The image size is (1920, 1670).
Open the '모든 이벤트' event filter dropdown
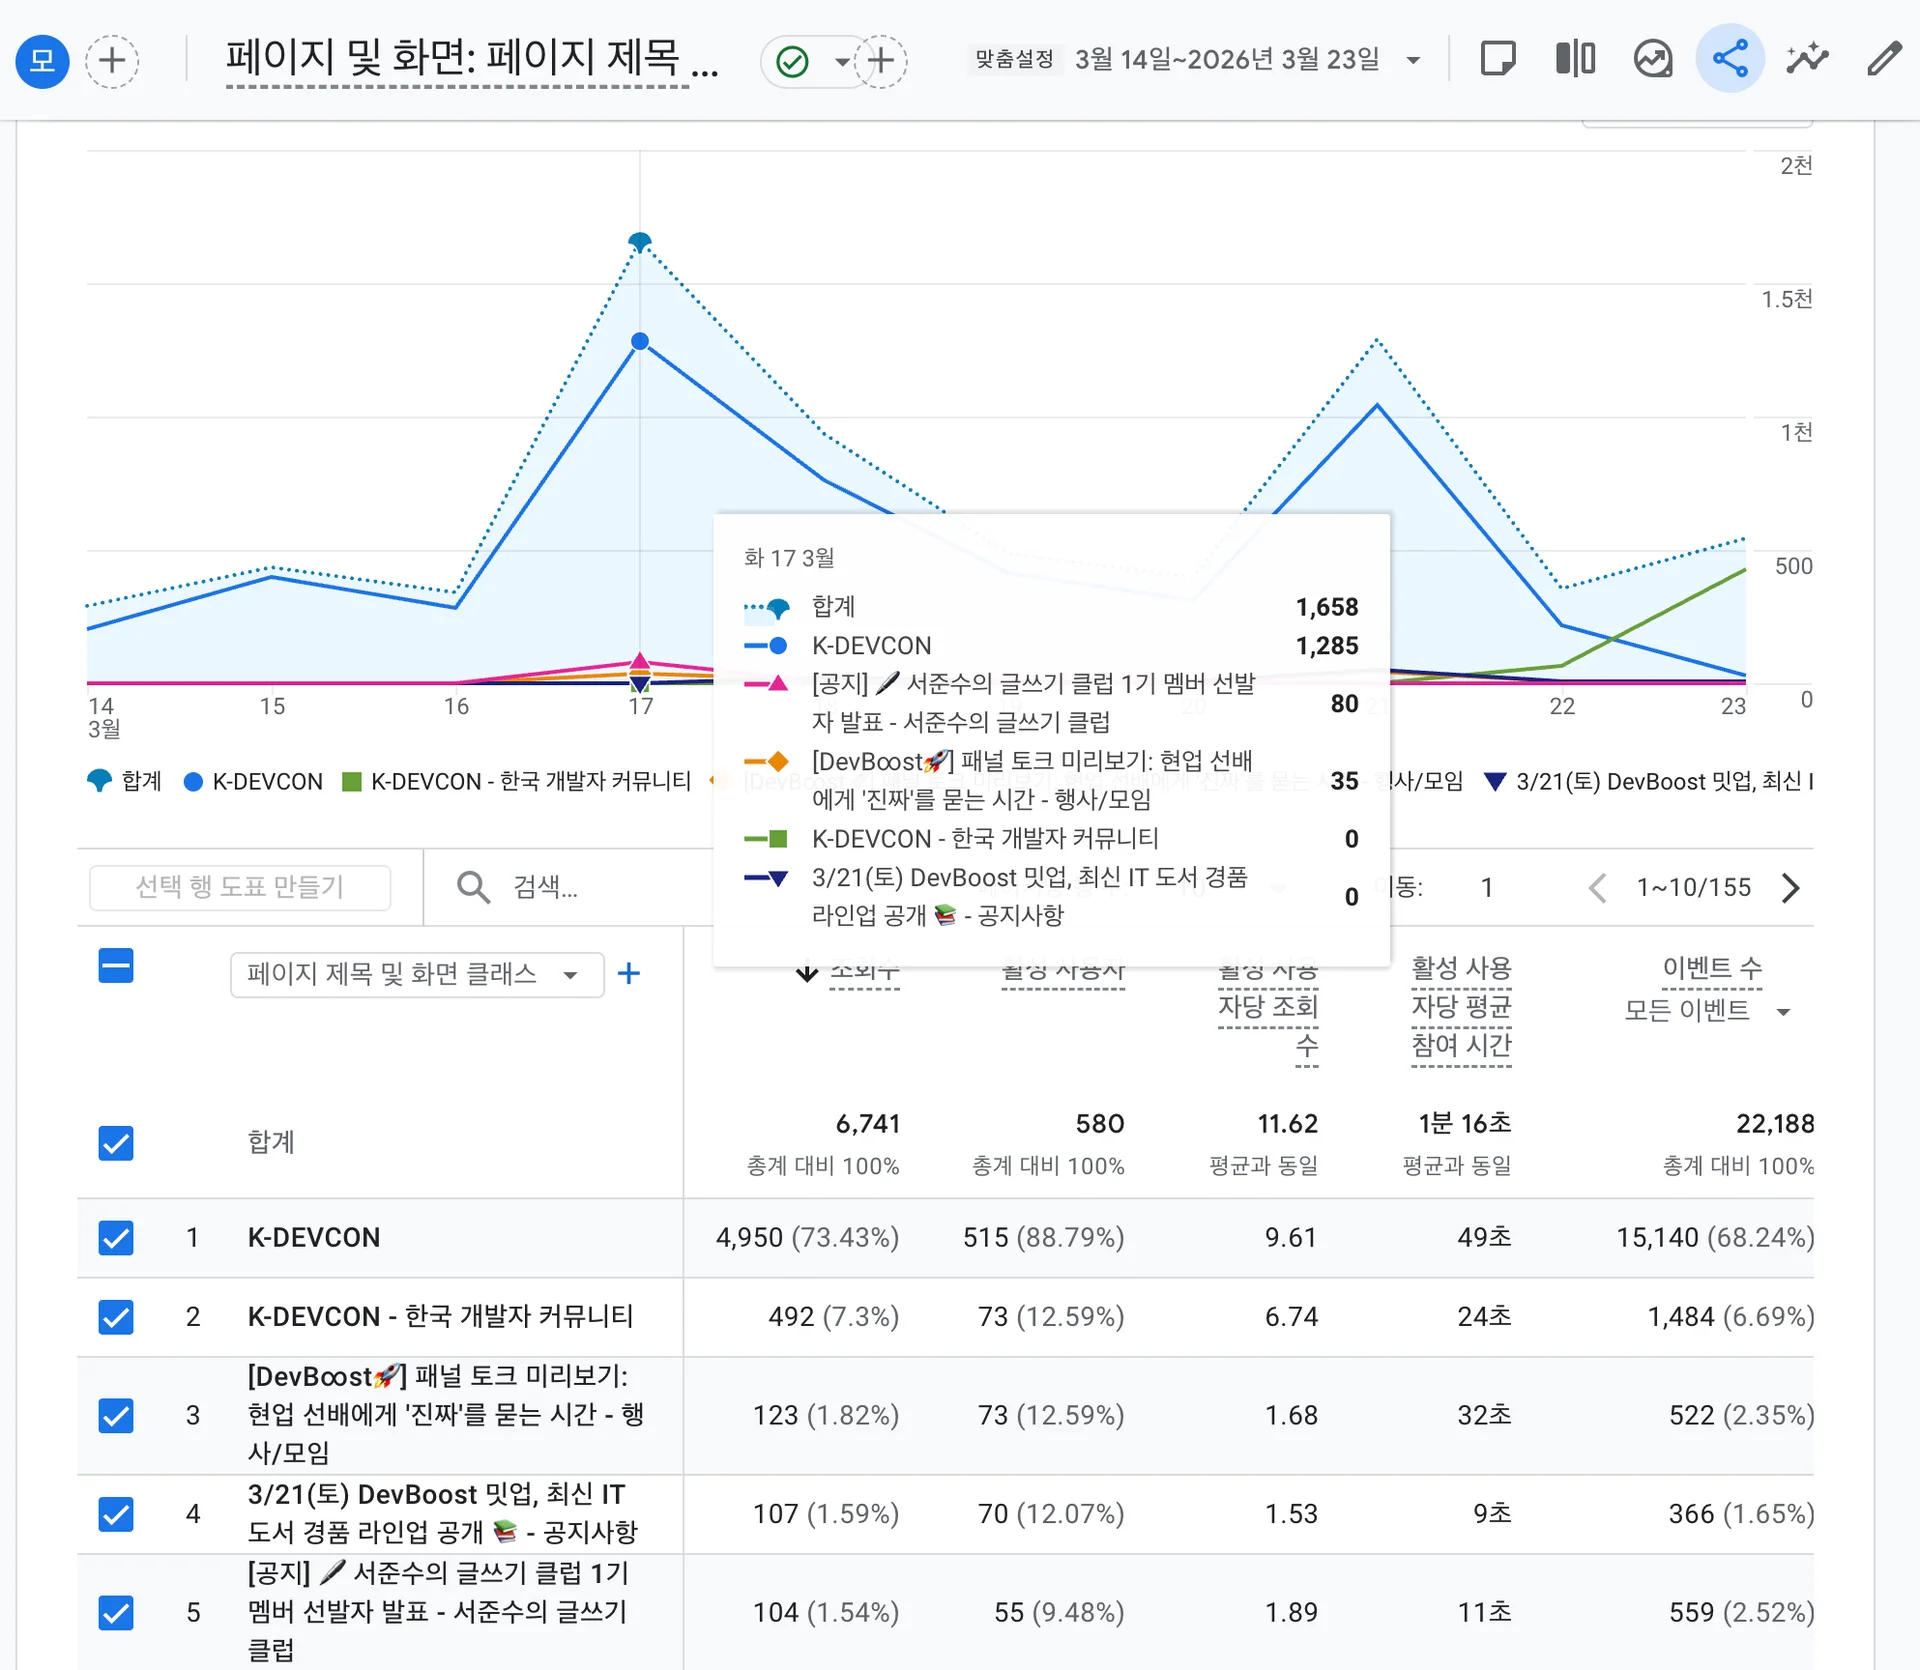(x=1707, y=1011)
